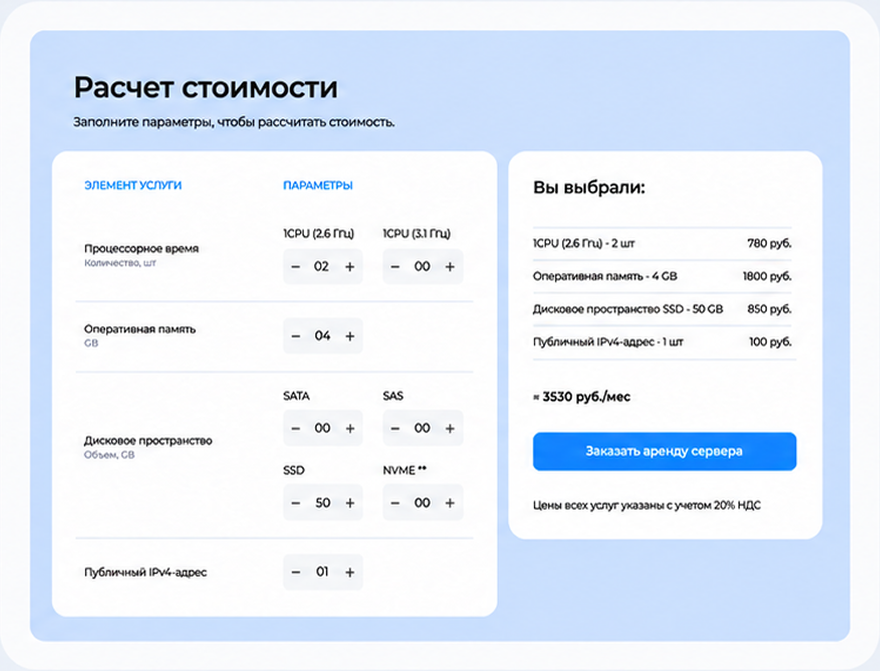Click the Цены всех услуг указаны note
The width and height of the screenshot is (880, 671).
tap(647, 505)
